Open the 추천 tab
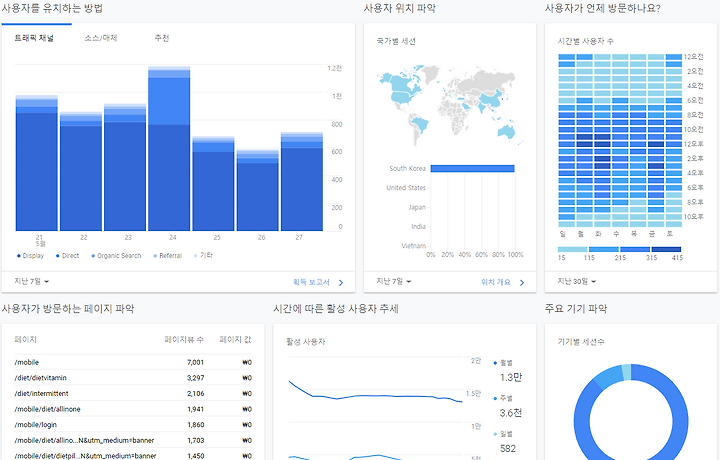 click(162, 38)
